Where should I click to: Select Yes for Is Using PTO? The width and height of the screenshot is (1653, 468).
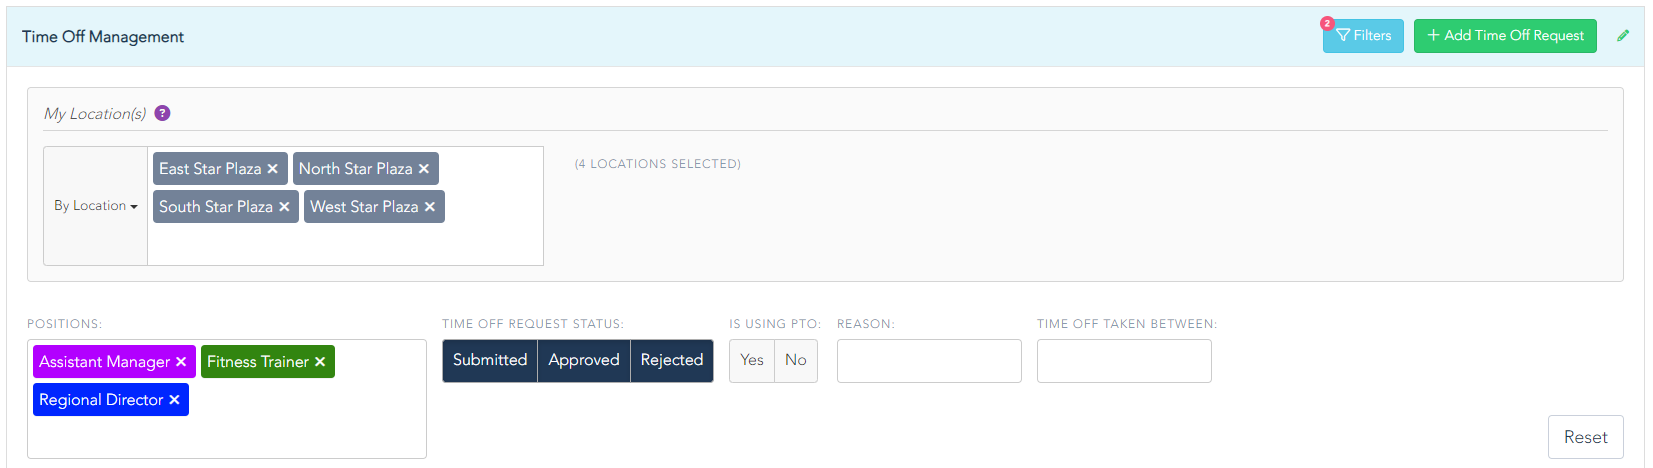752,360
